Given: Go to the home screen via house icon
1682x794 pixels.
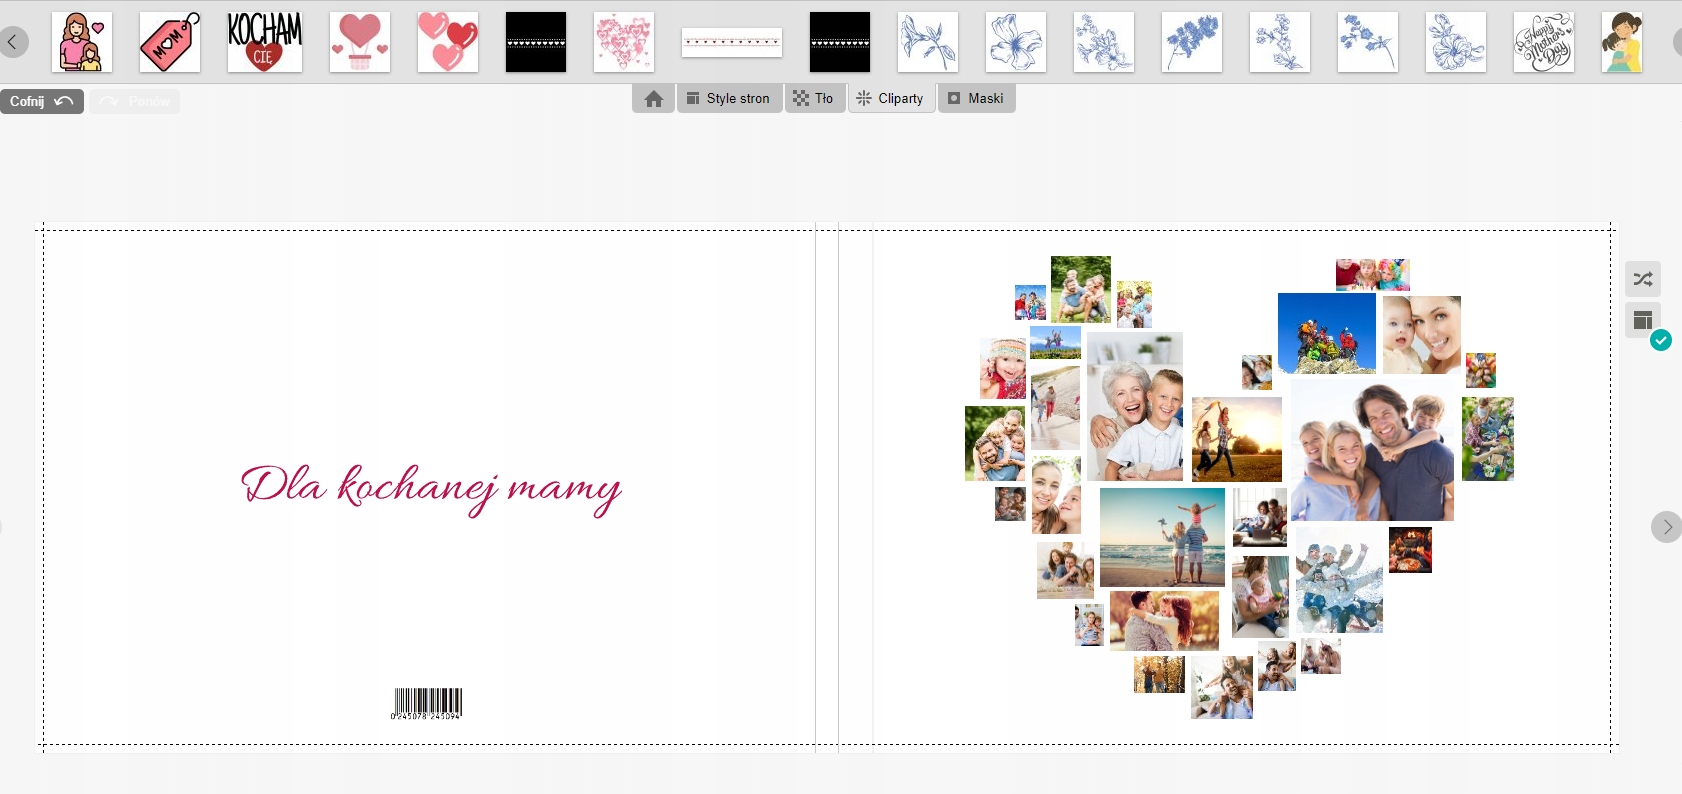Looking at the screenshot, I should click(x=654, y=99).
